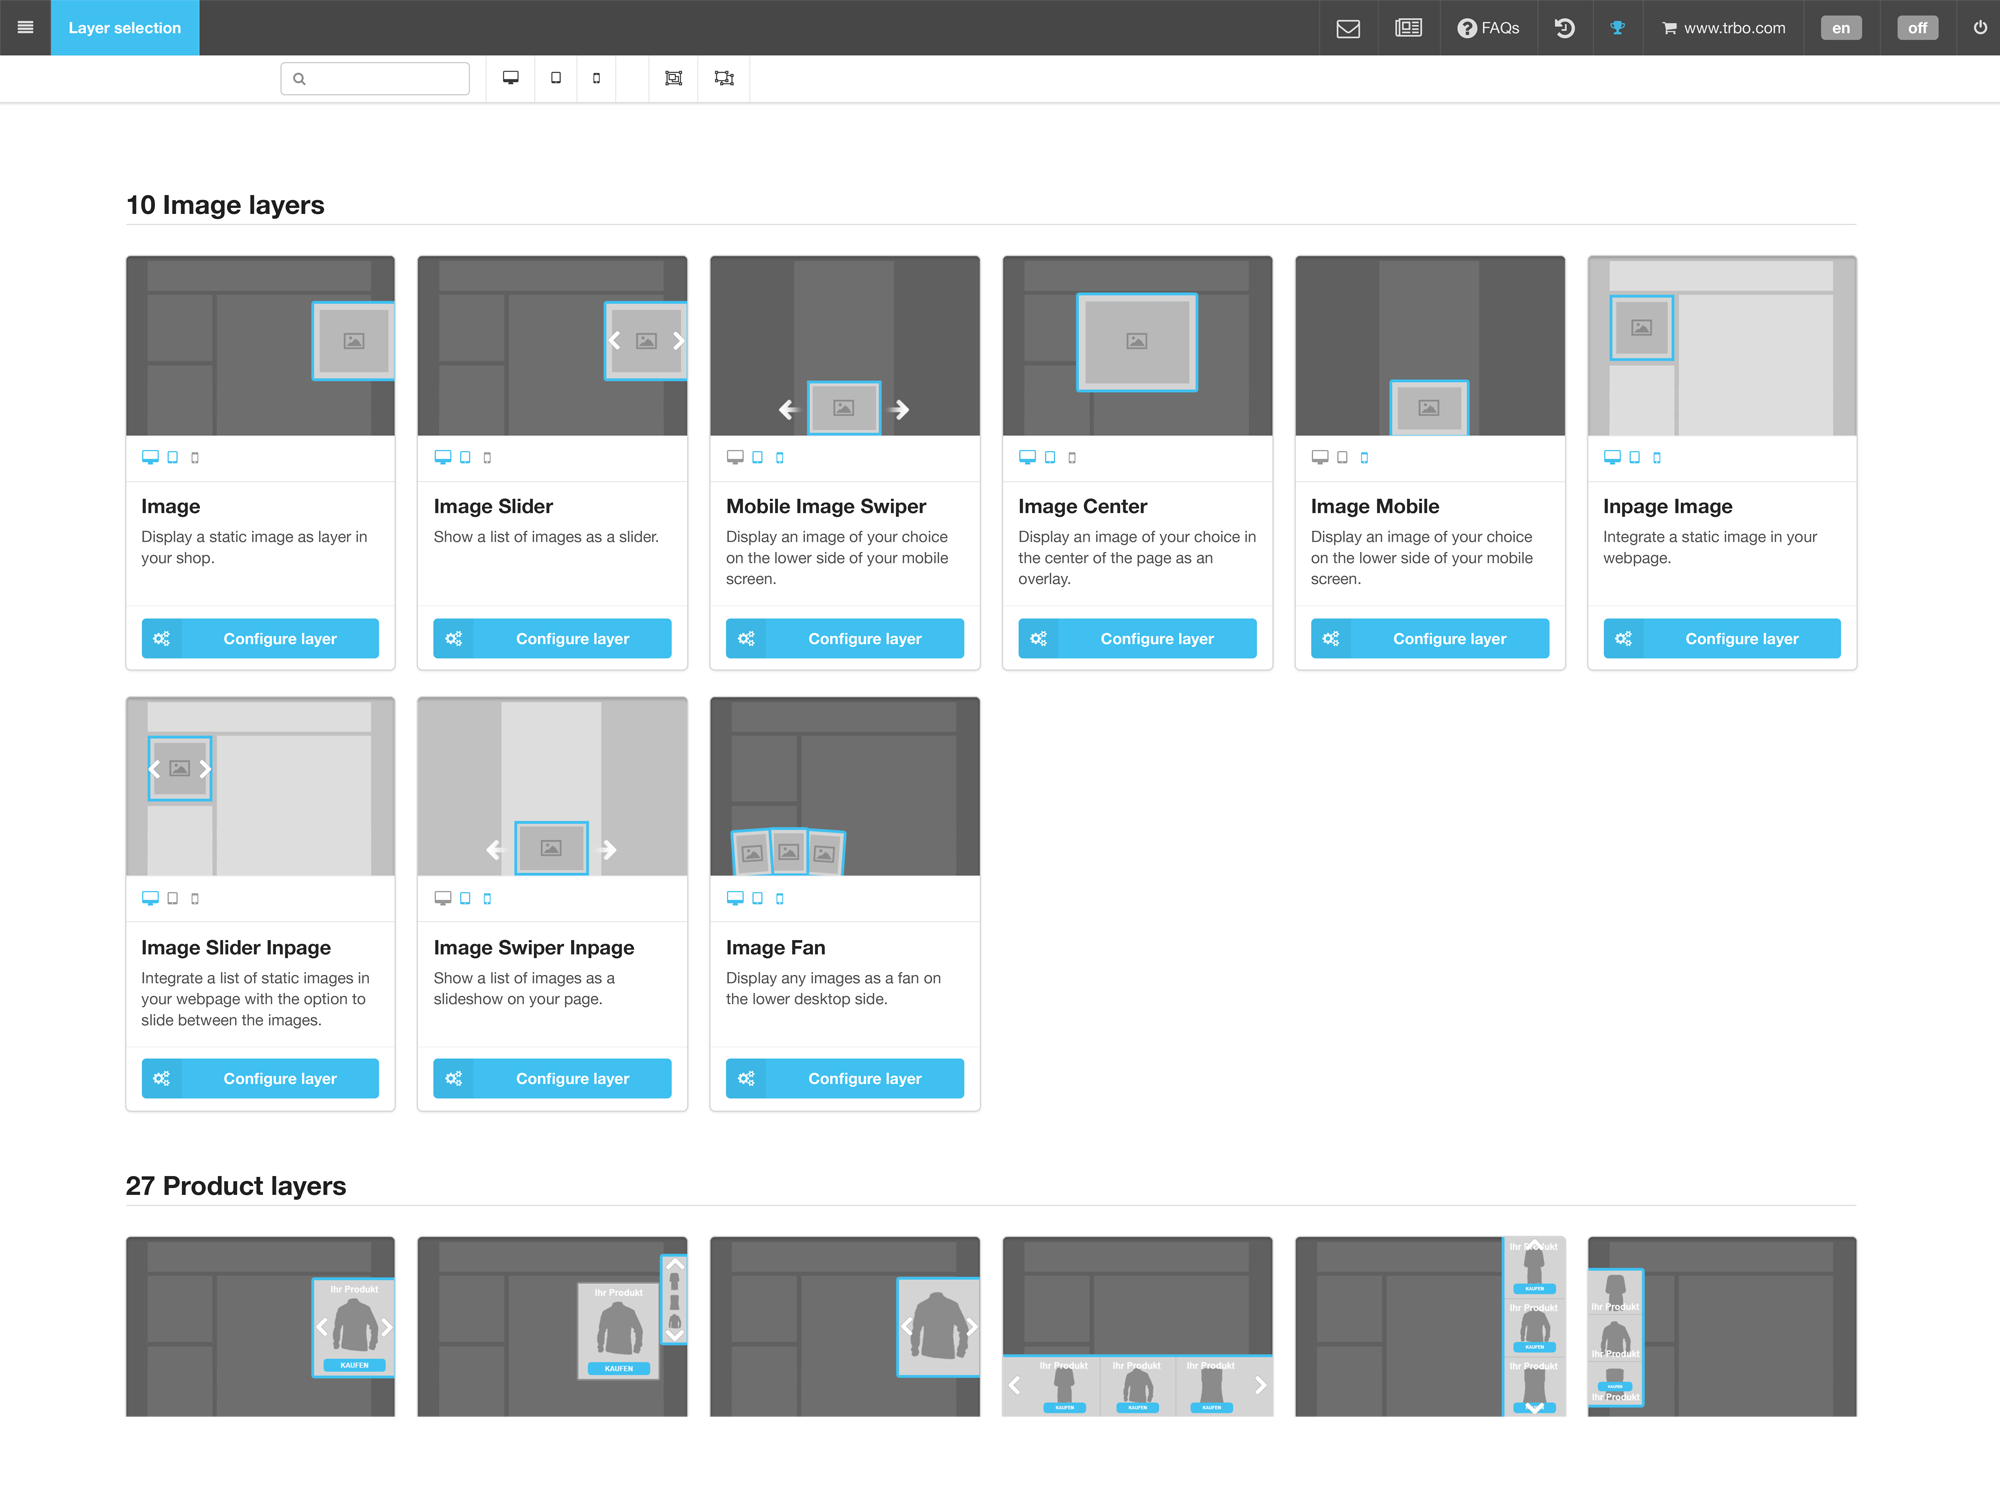Select the desktop device filter in the toolbar

coord(511,77)
